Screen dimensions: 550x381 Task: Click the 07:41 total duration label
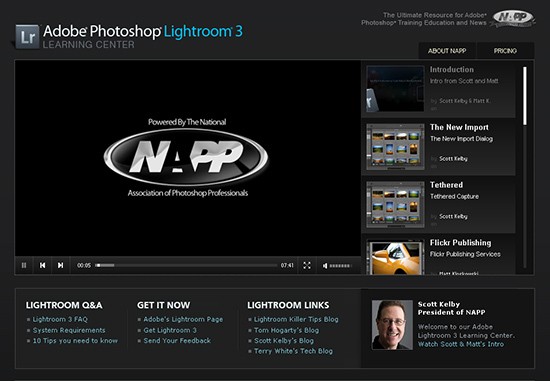[287, 266]
